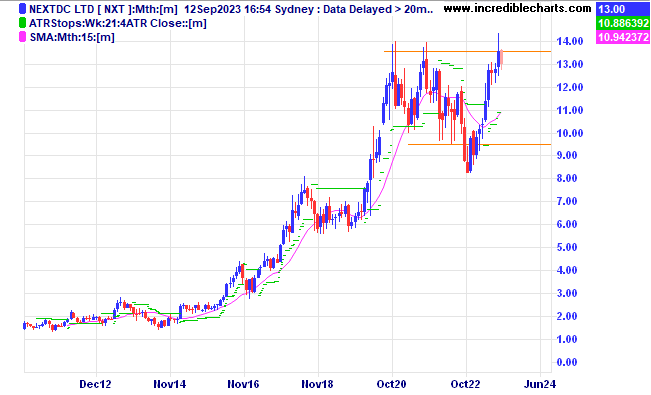The image size is (651, 395).
Task: Click the 7.00 price axis label
Action: [566, 201]
